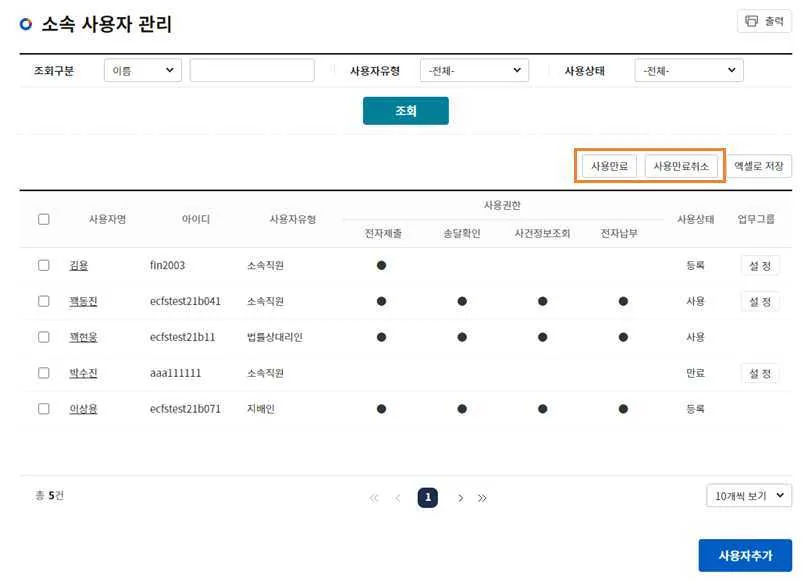Click the 송달확인 sub-column header
This screenshot has height=582, width=804.
(x=462, y=234)
